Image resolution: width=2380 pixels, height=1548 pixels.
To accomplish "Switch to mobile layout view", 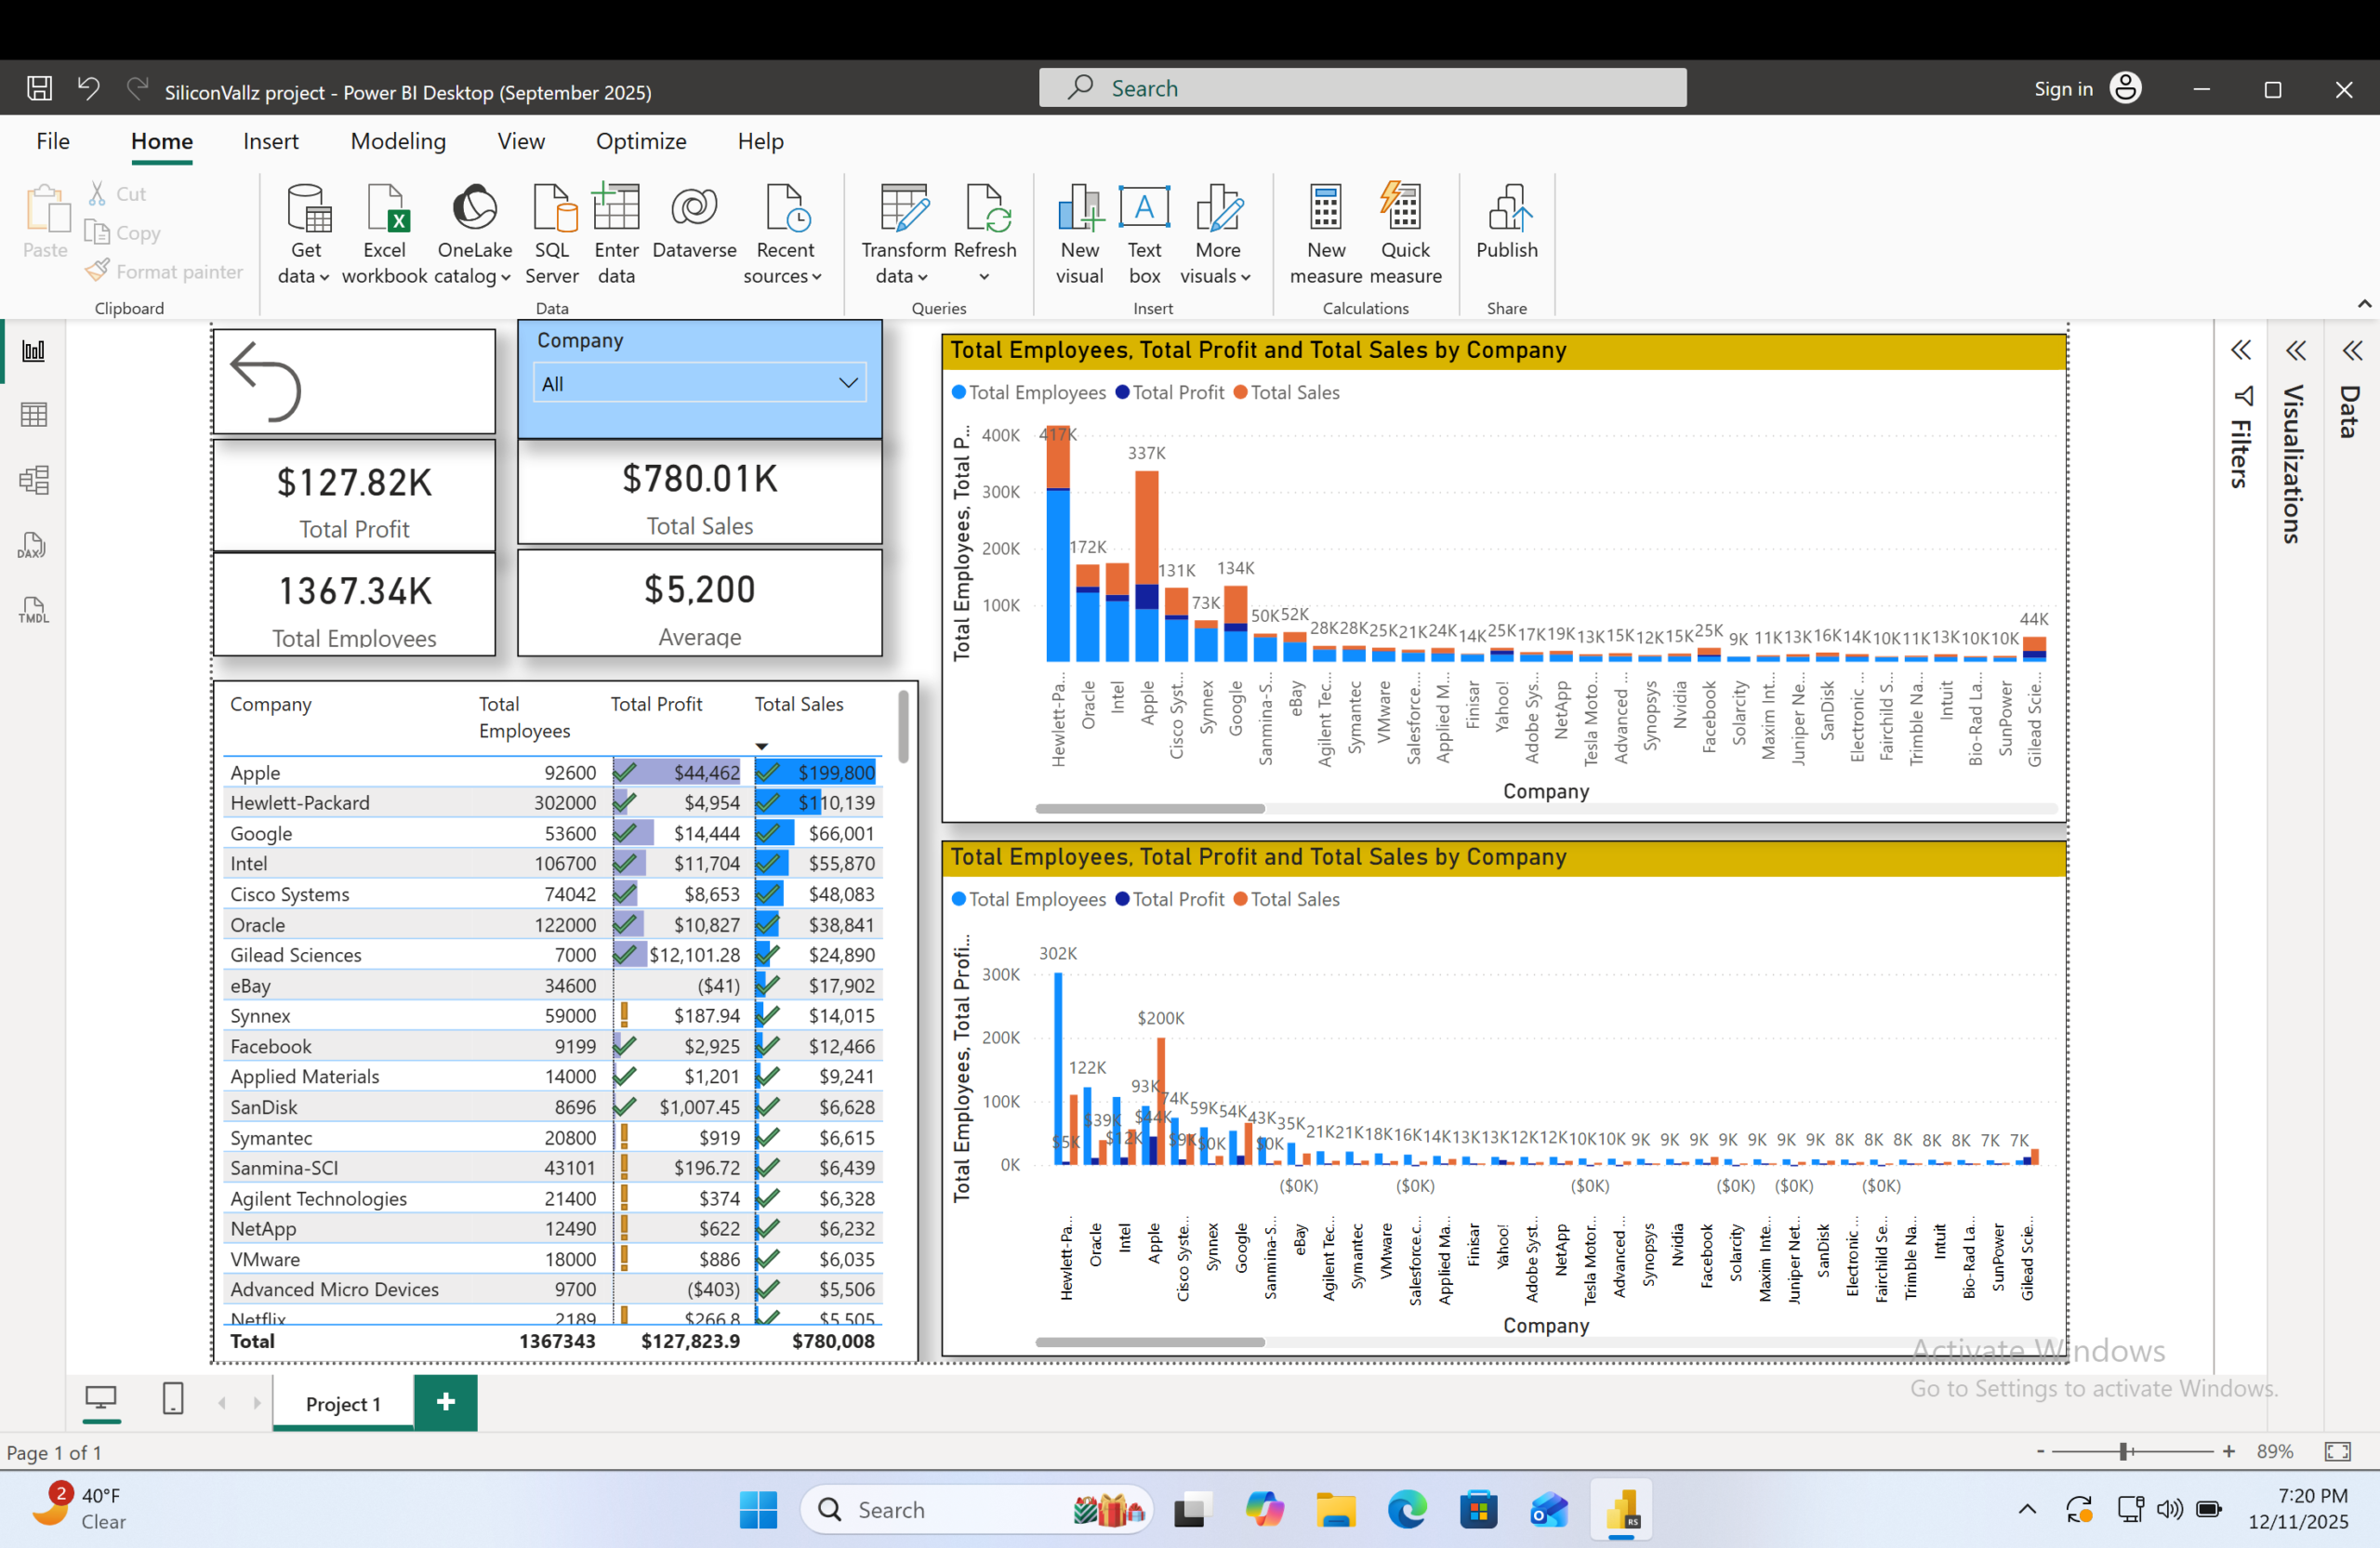I will pos(173,1399).
